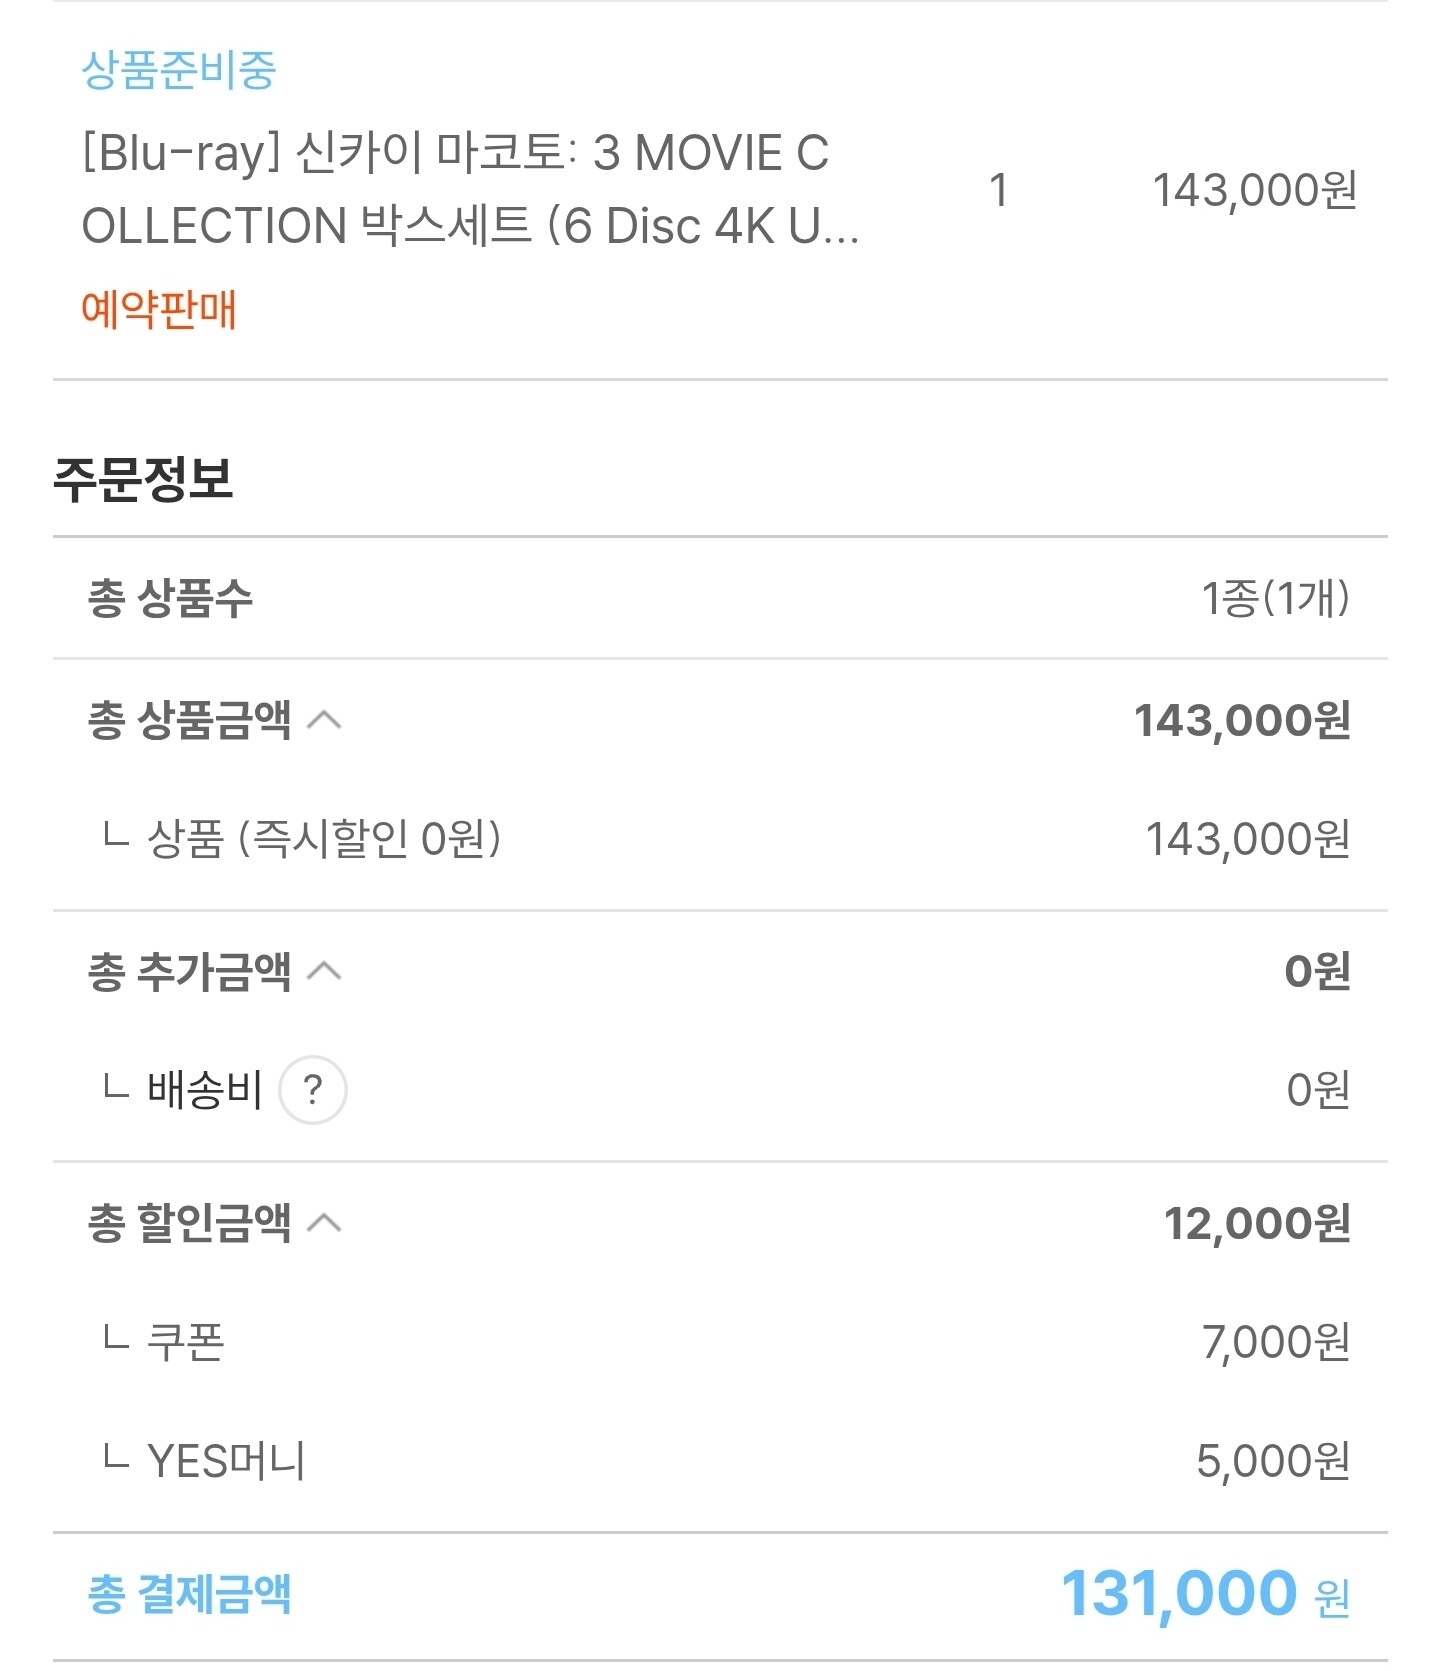Tap the product row's 143,000원 price
Viewport: 1440px width, 1671px height.
pyautogui.click(x=1254, y=190)
